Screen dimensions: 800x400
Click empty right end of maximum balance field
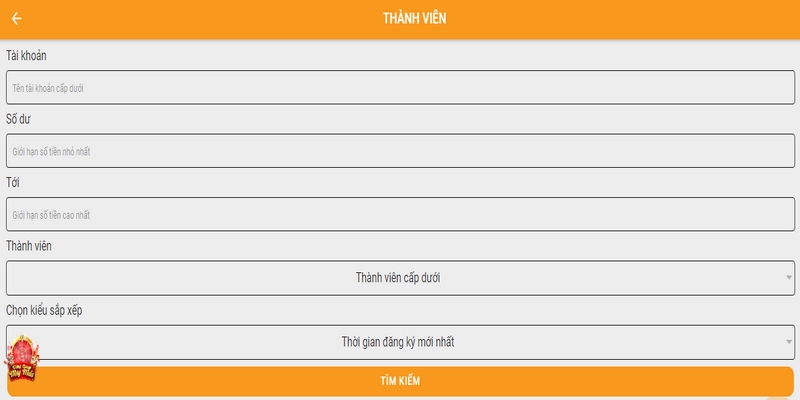(740, 215)
